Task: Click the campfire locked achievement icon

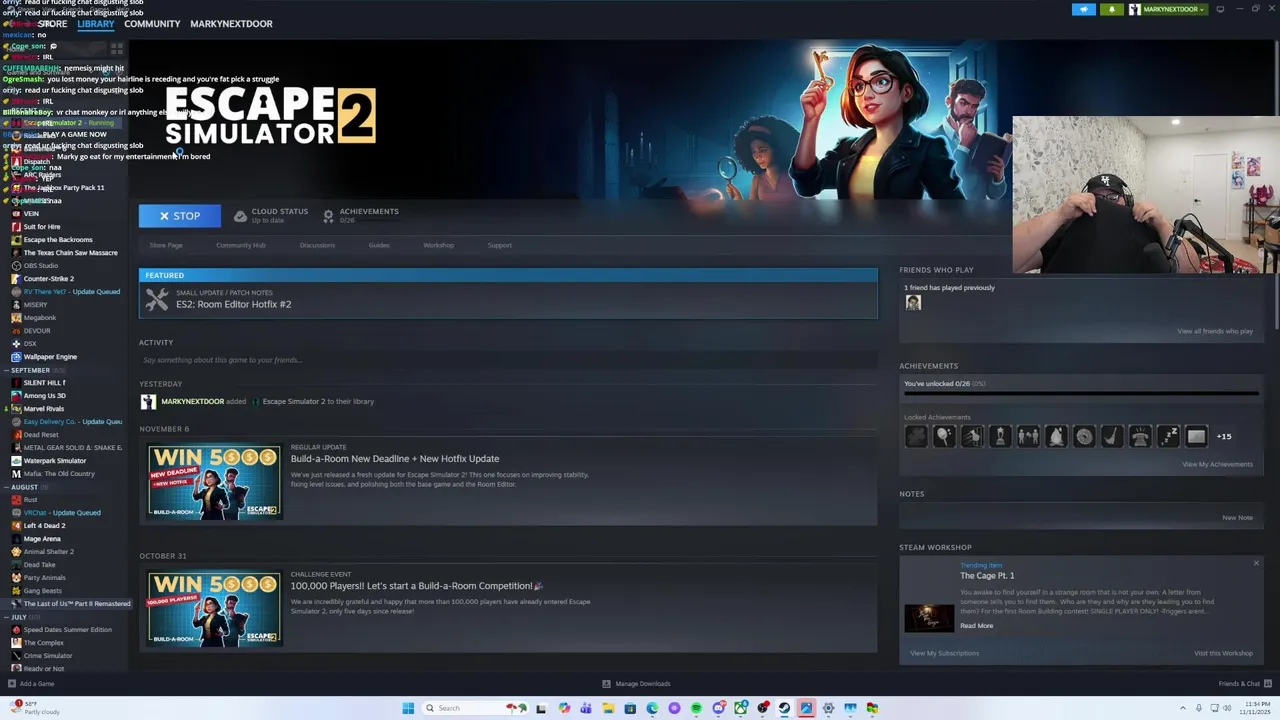Action: click(1056, 436)
